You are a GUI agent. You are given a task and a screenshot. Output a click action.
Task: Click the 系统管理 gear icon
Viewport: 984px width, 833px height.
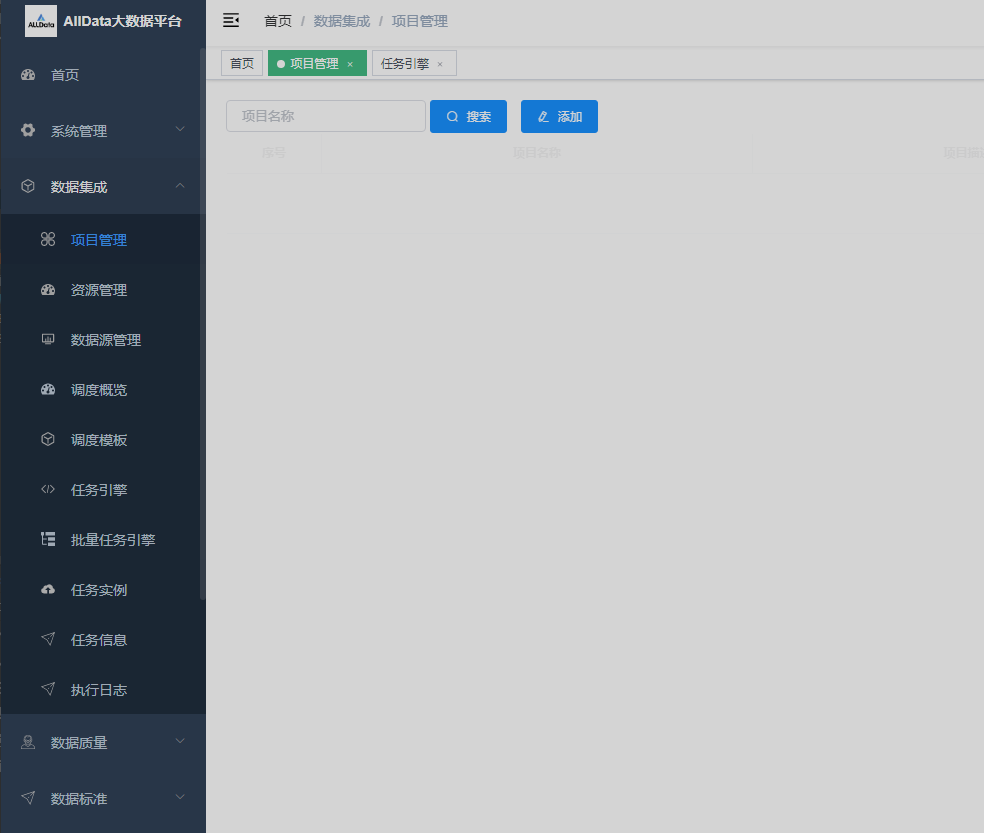click(x=28, y=131)
